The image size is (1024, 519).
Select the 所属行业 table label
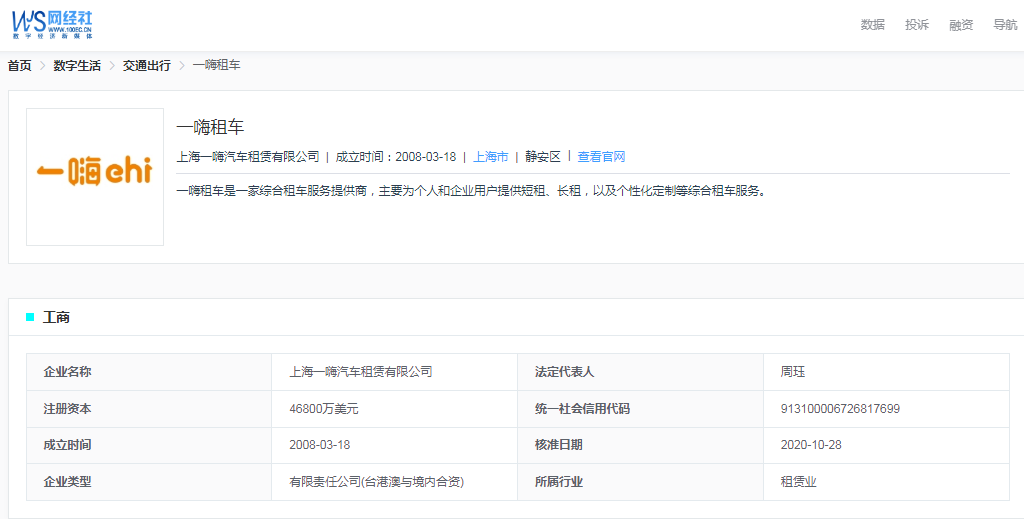[x=558, y=482]
